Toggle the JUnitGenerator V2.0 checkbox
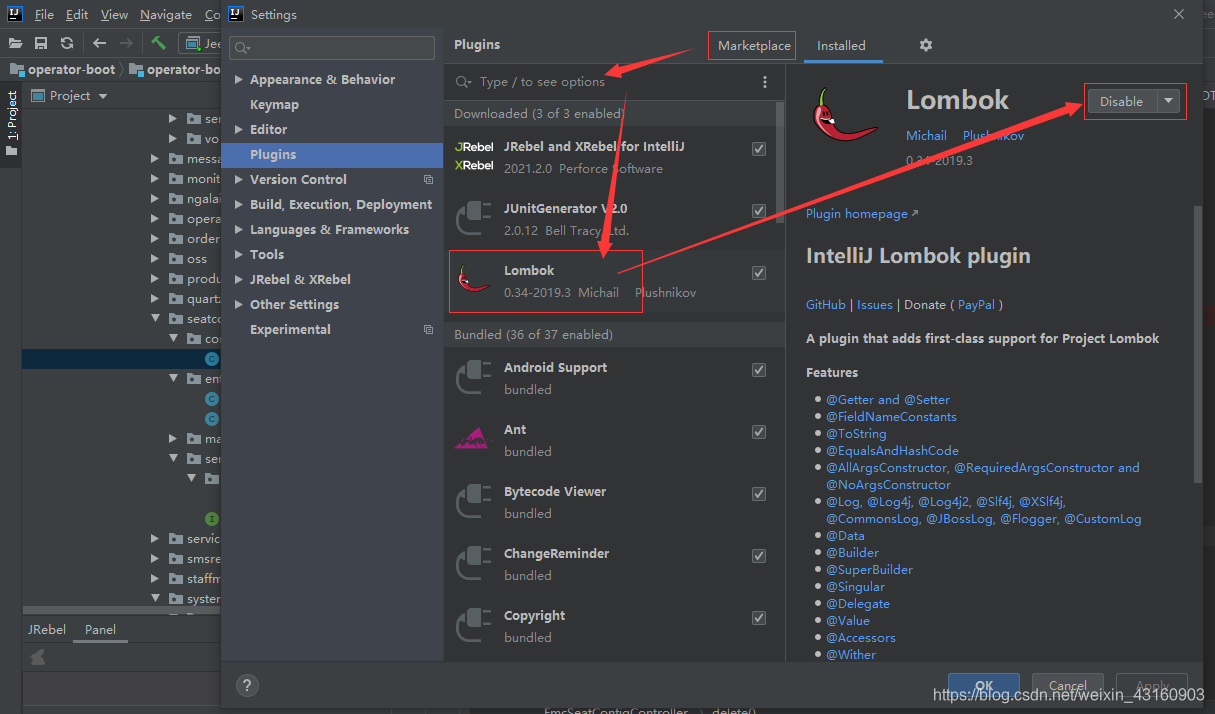 [759, 211]
